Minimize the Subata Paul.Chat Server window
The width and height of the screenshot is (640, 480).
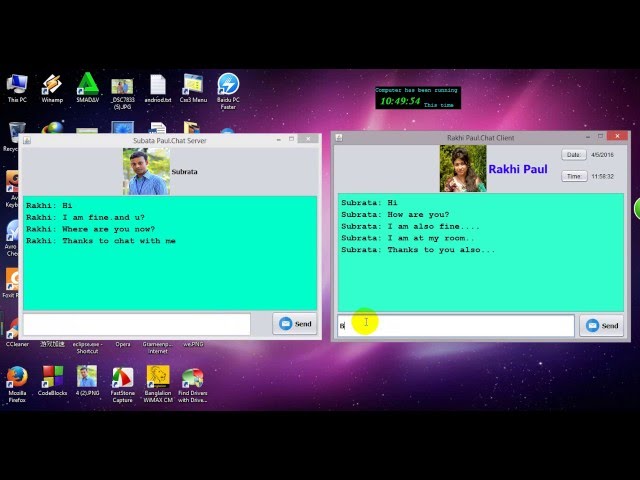click(x=279, y=140)
